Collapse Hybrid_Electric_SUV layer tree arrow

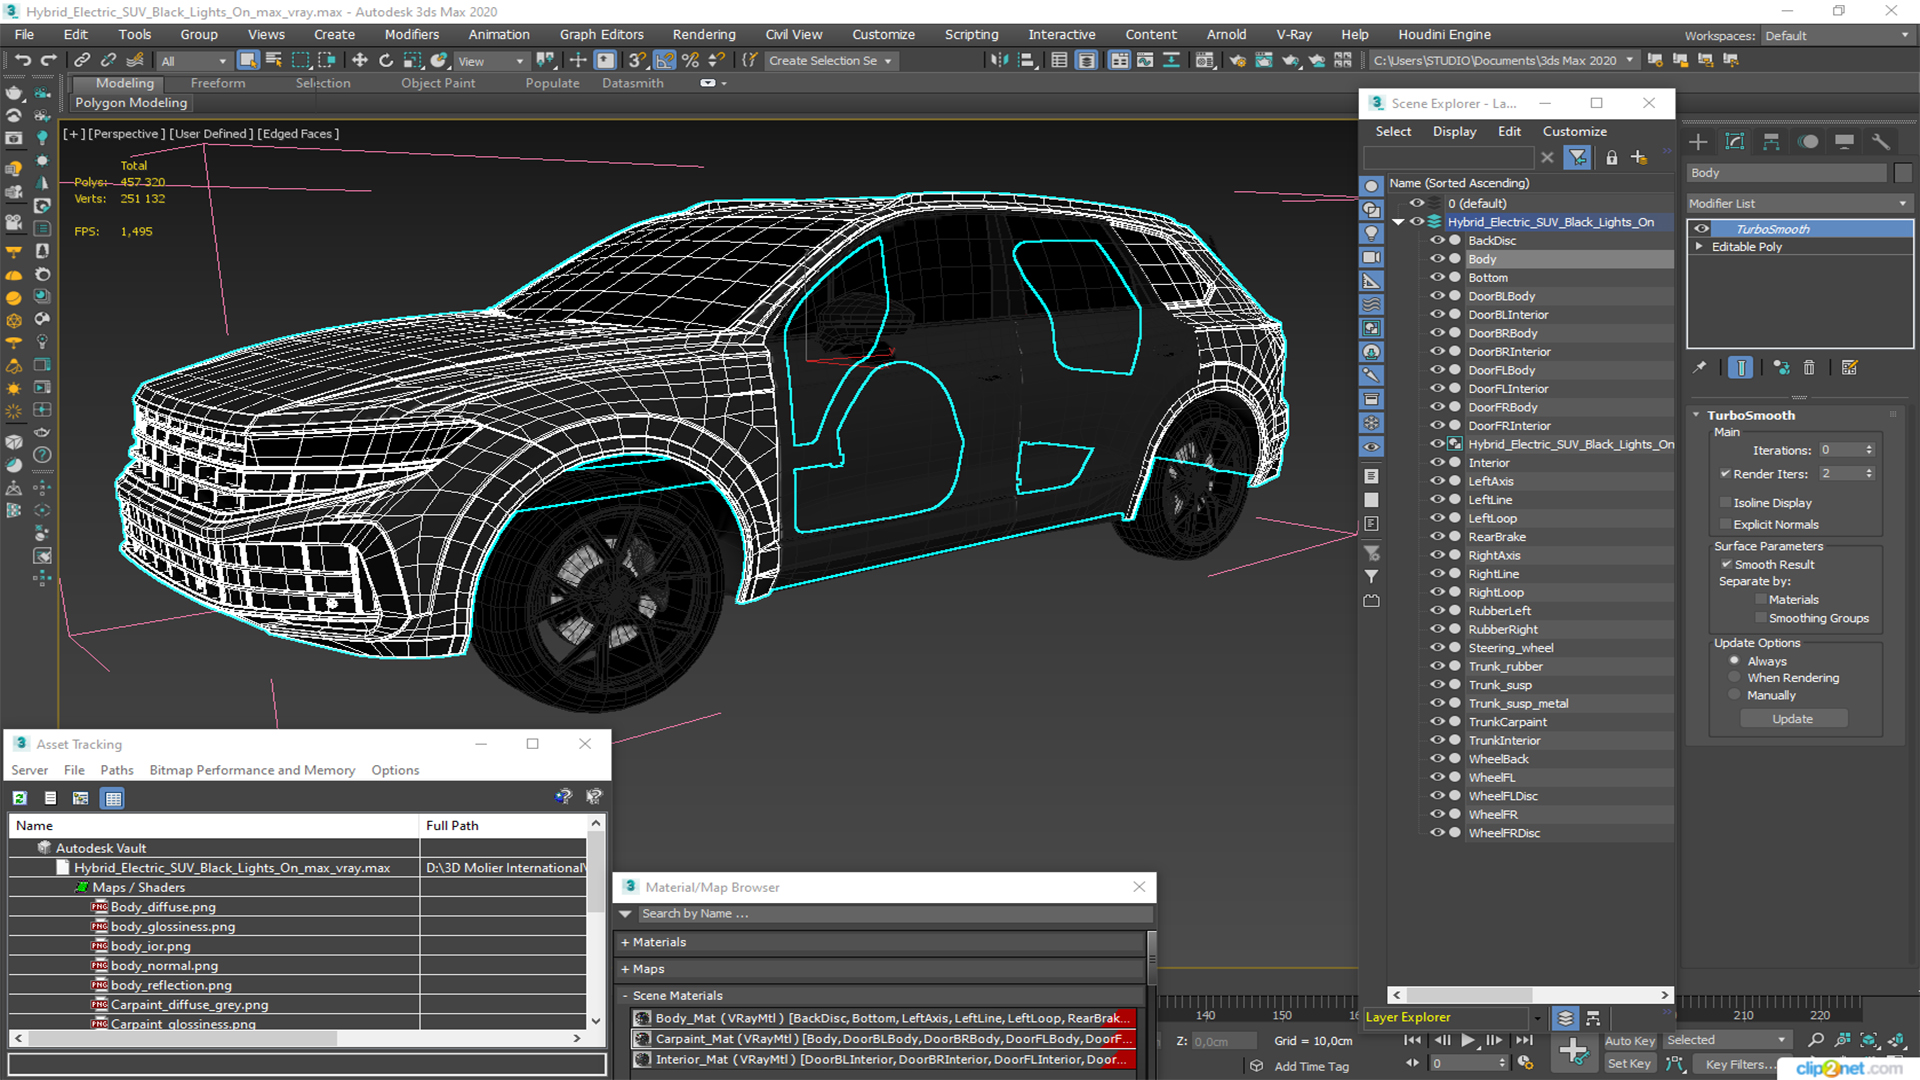(1398, 222)
